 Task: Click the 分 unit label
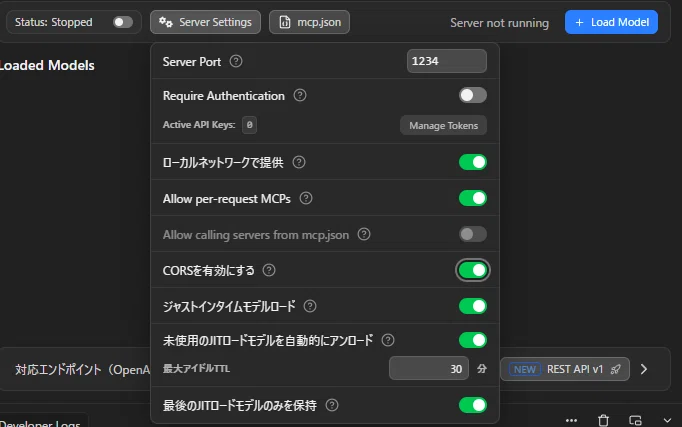coord(481,369)
